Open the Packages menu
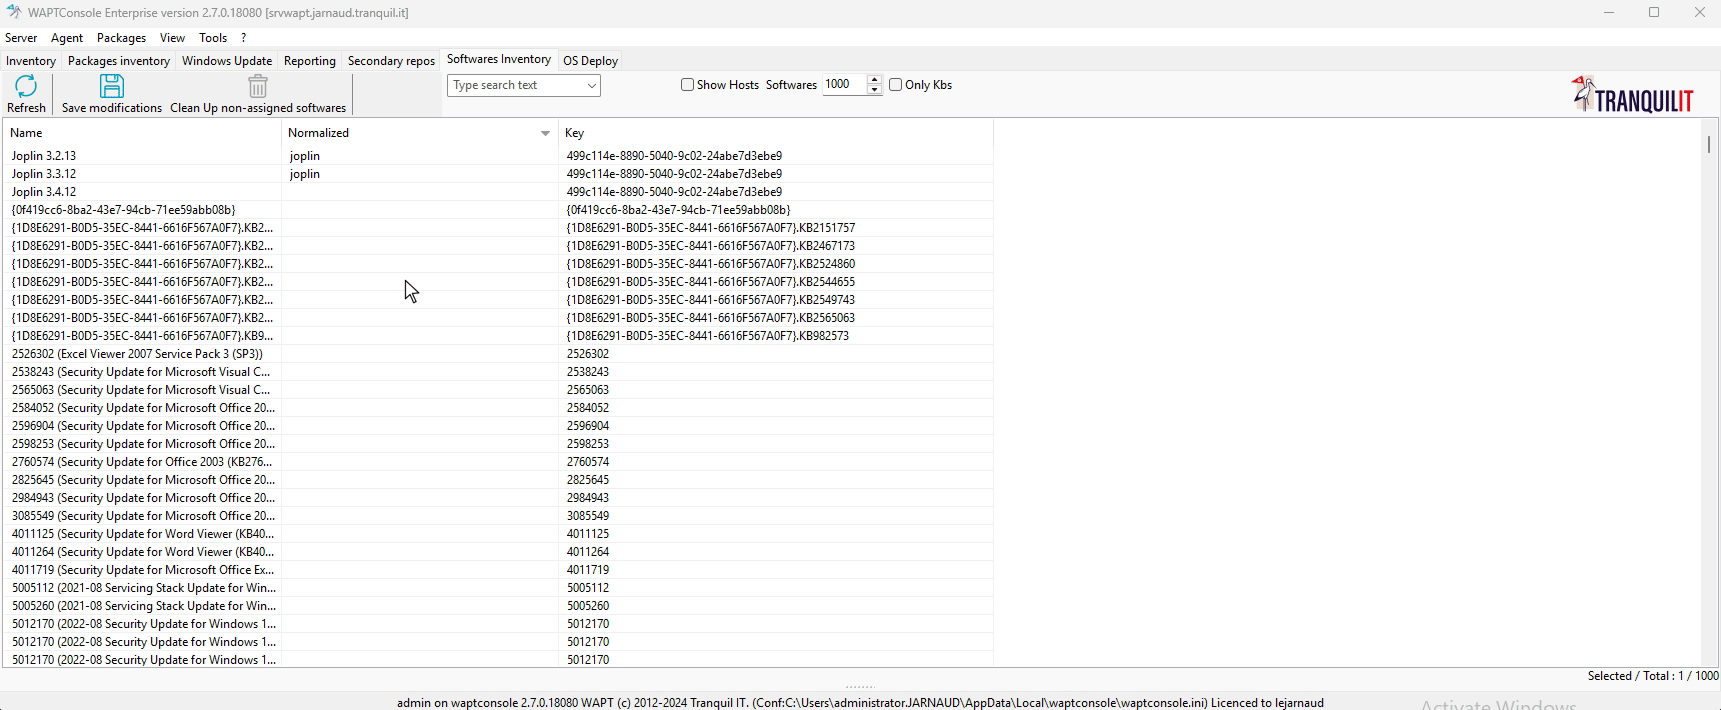This screenshot has width=1721, height=710. (x=121, y=38)
